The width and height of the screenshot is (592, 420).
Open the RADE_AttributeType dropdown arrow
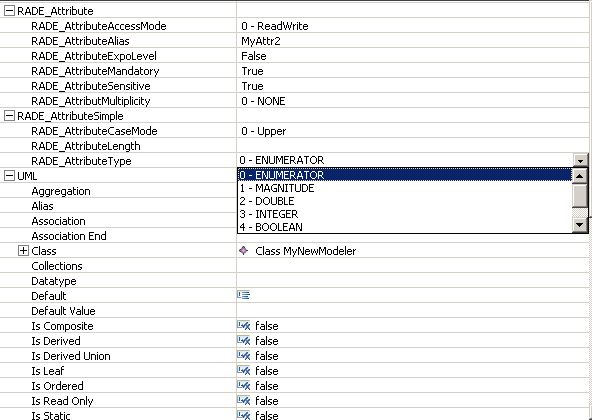click(x=581, y=161)
